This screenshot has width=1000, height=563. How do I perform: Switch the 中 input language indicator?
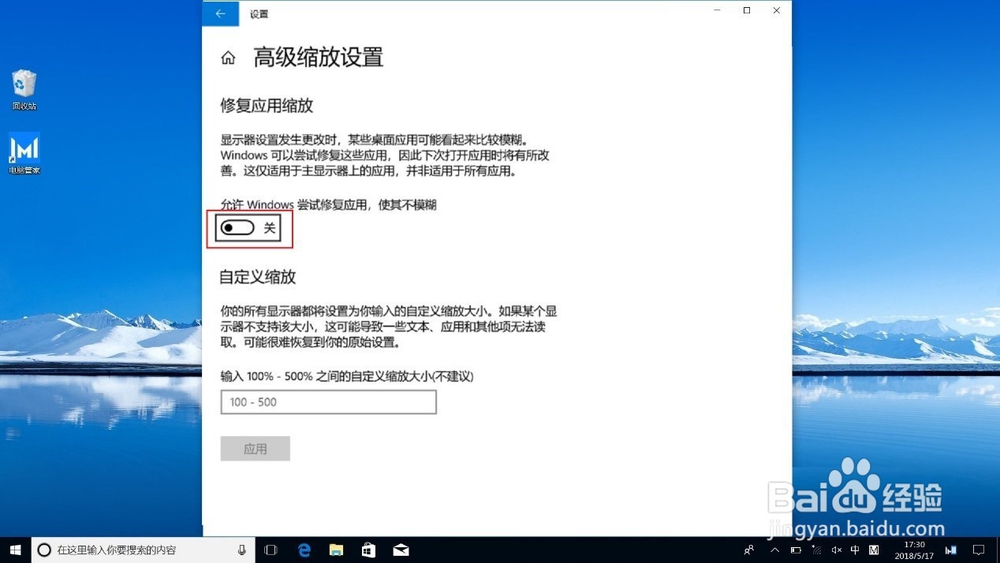(x=855, y=550)
